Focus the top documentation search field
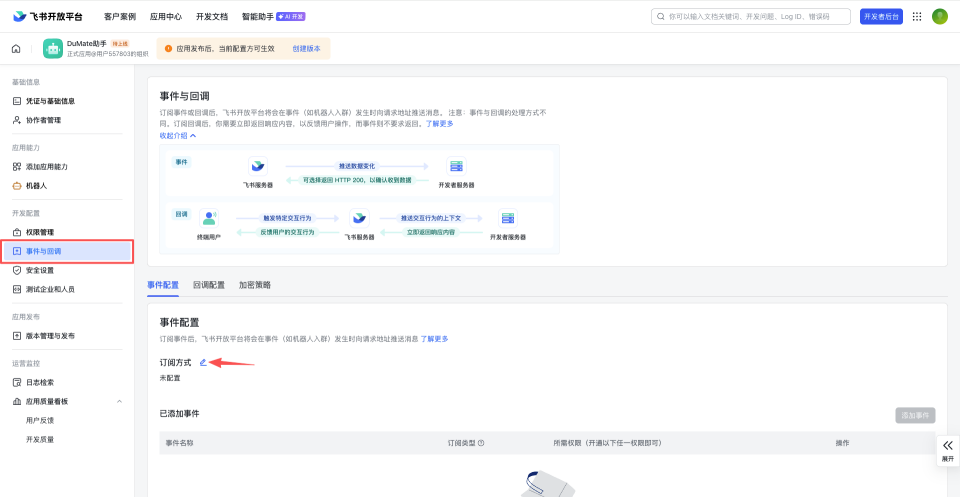Screen dimensions: 960x497 (750, 16)
